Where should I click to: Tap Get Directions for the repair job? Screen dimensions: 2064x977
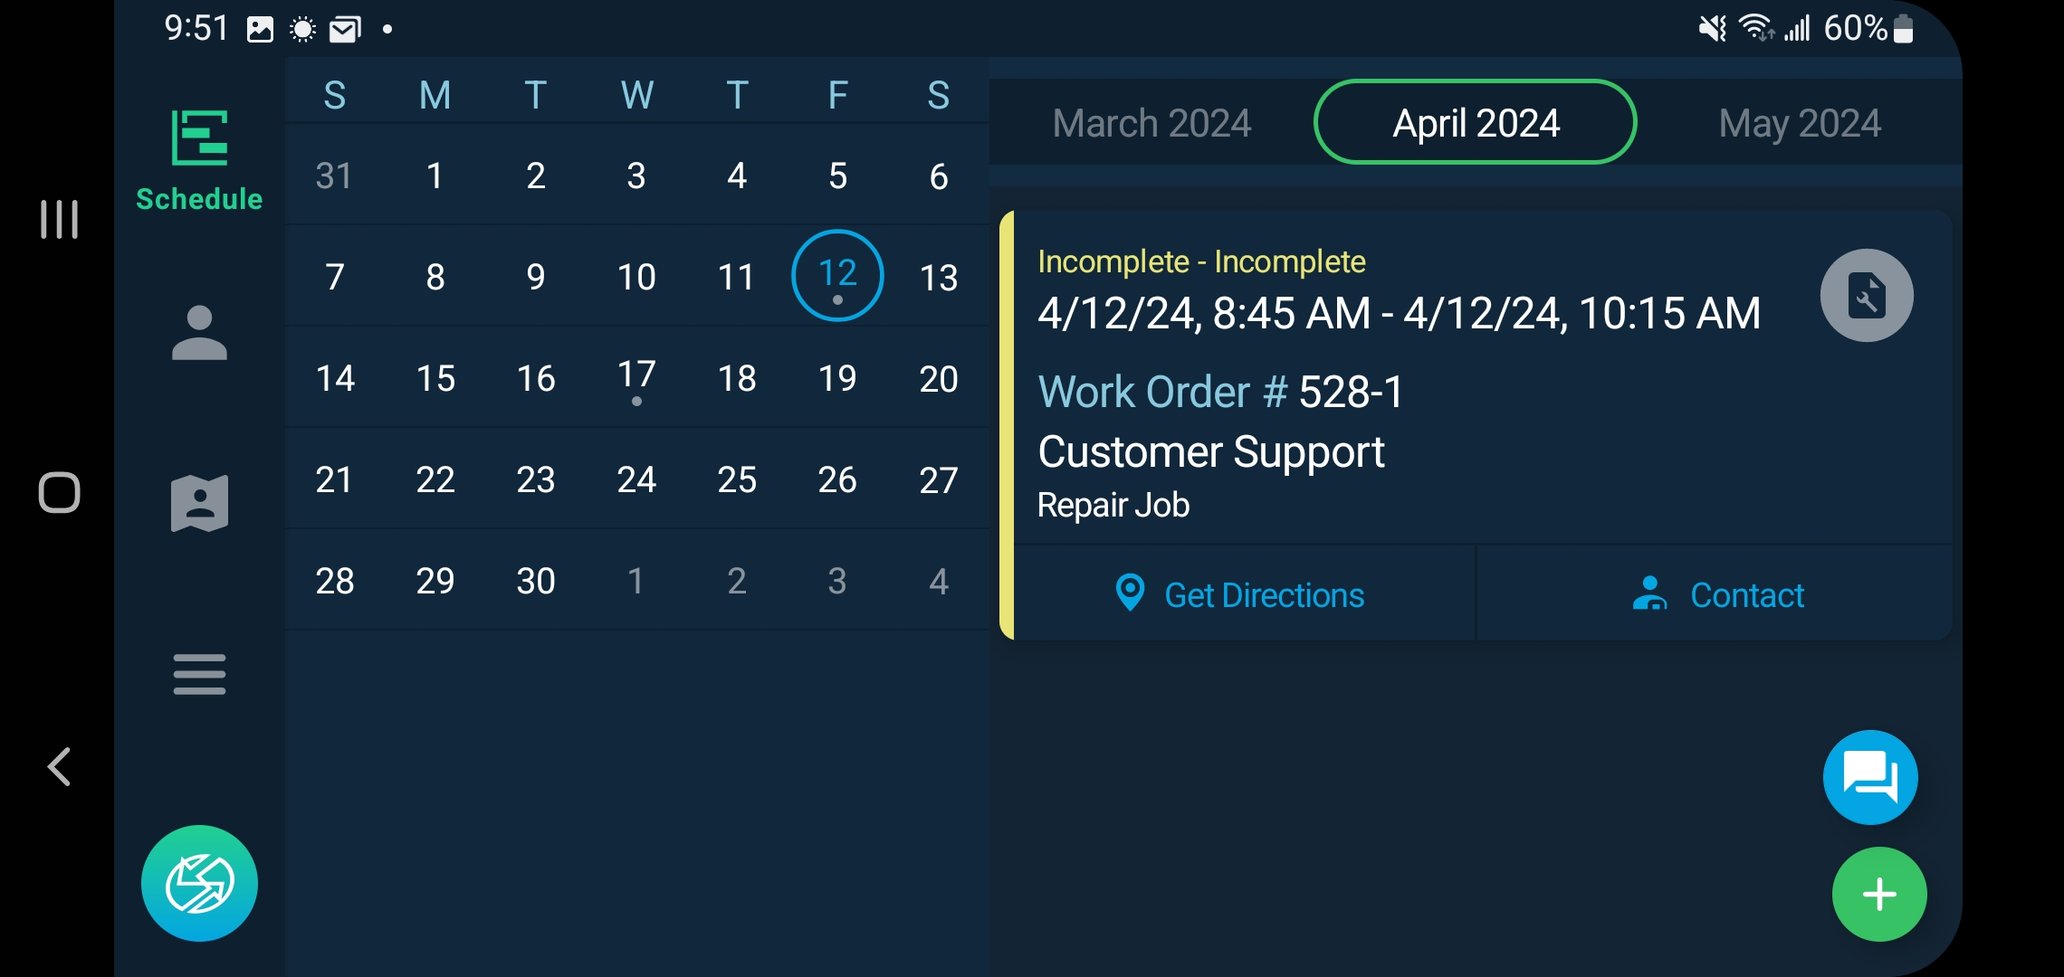click(1262, 594)
